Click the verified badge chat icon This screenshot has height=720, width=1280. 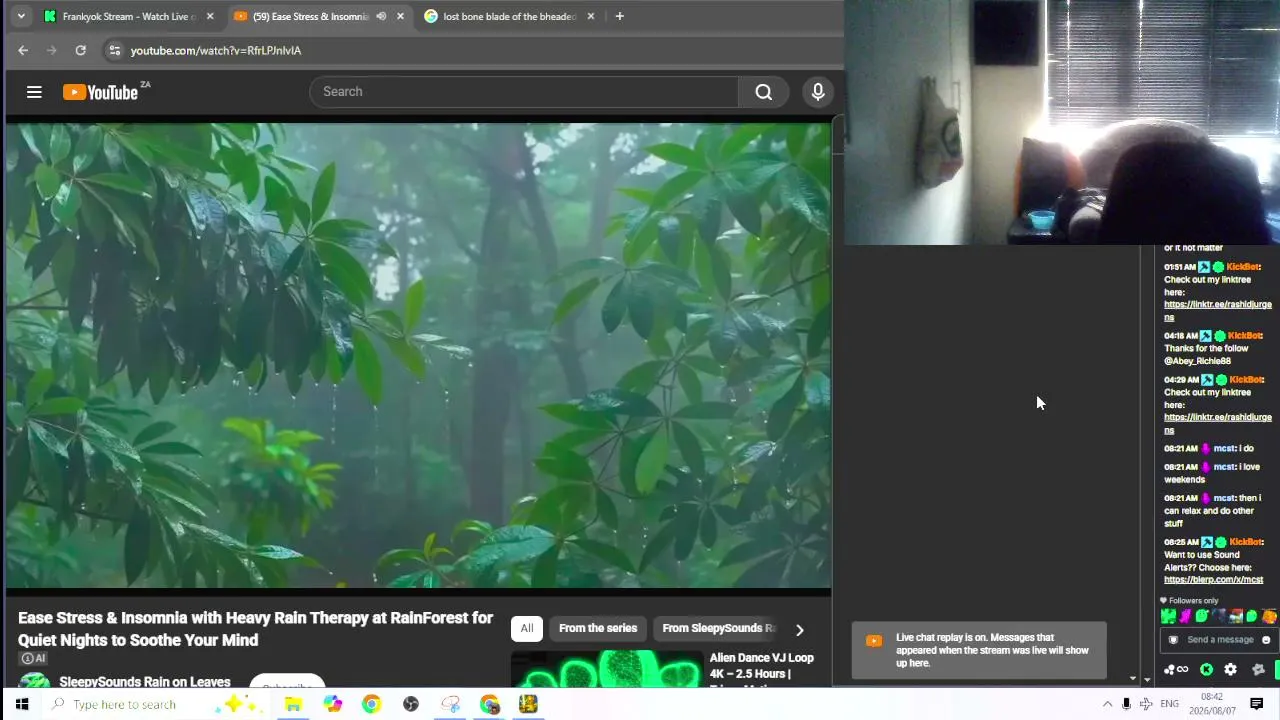pos(1258,669)
